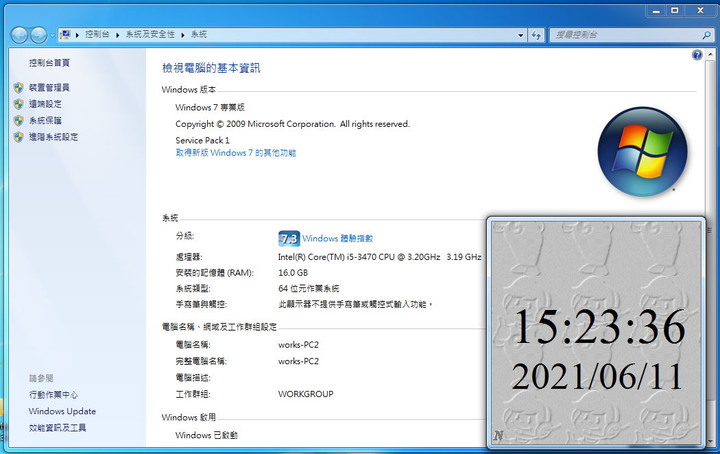Open 控制台首頁 in the left pane
This screenshot has width=720, height=454.
[49, 63]
